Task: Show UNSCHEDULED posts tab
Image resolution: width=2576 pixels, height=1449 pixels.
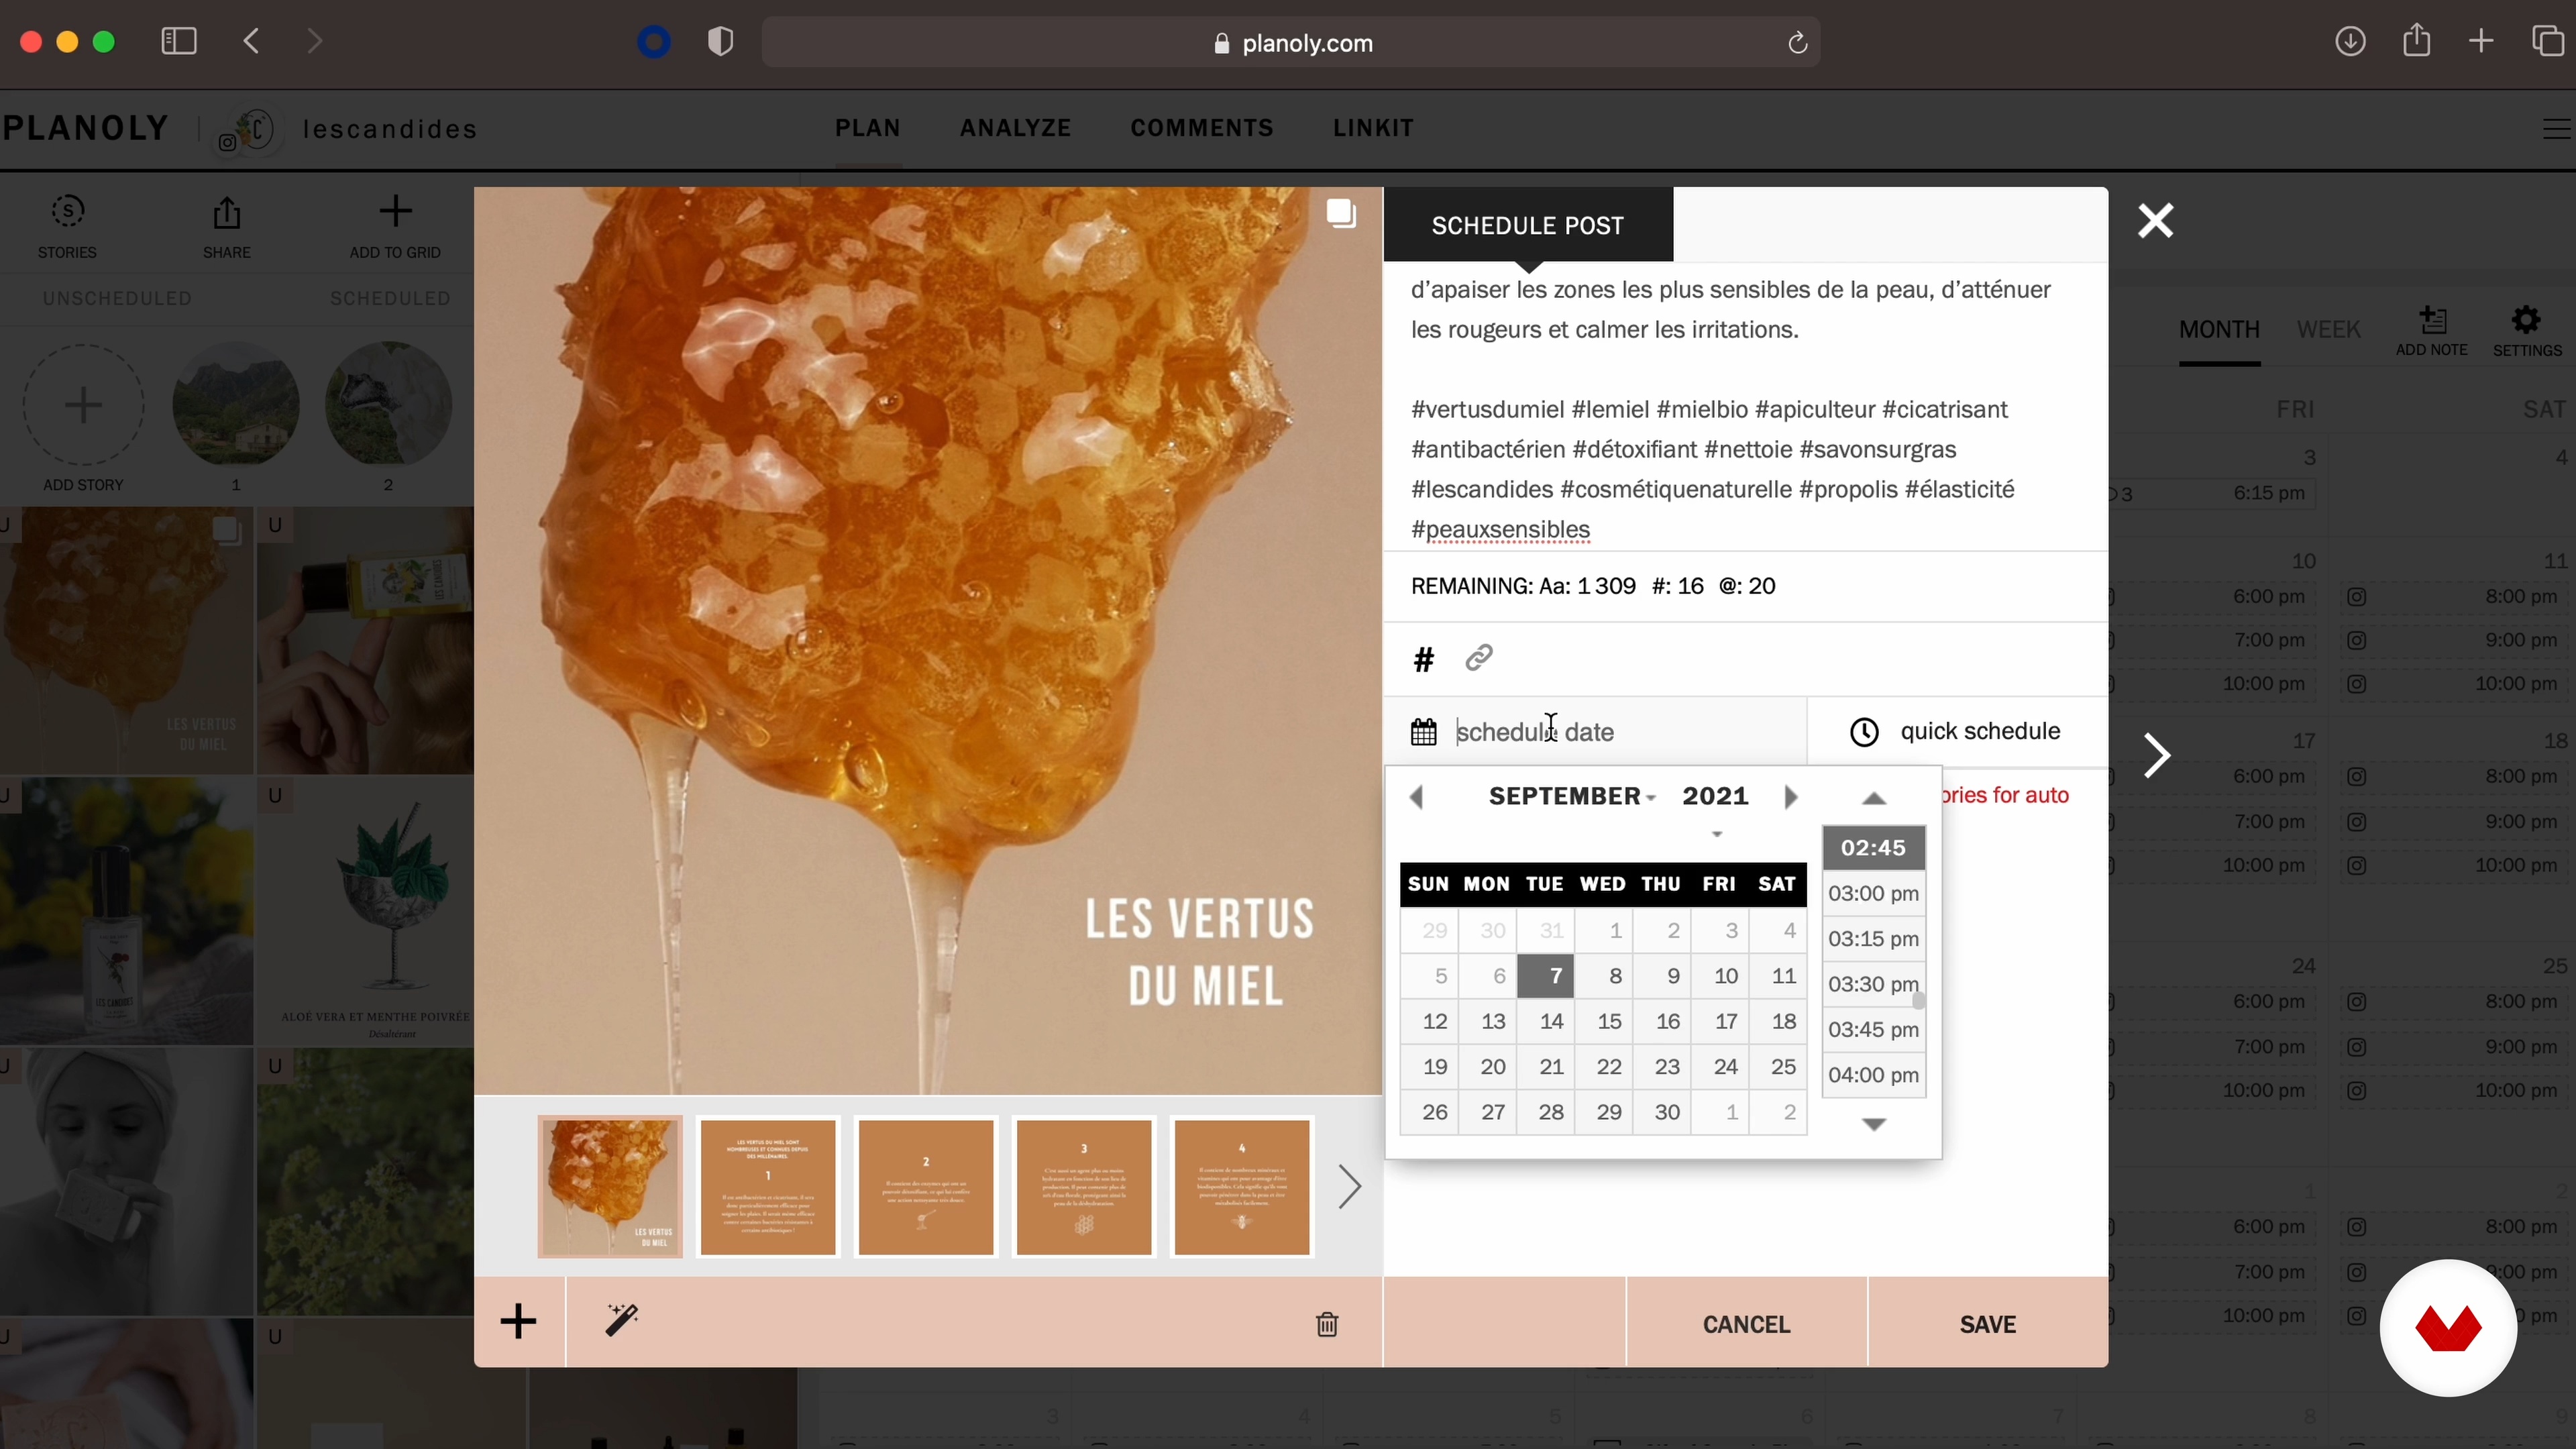Action: 117,299
